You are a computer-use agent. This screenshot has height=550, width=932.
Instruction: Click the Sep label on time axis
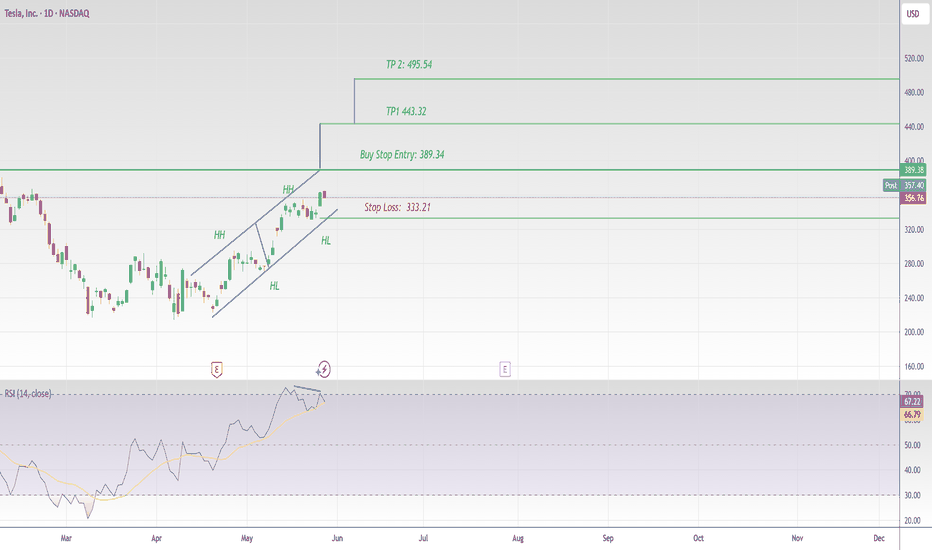coord(608,538)
